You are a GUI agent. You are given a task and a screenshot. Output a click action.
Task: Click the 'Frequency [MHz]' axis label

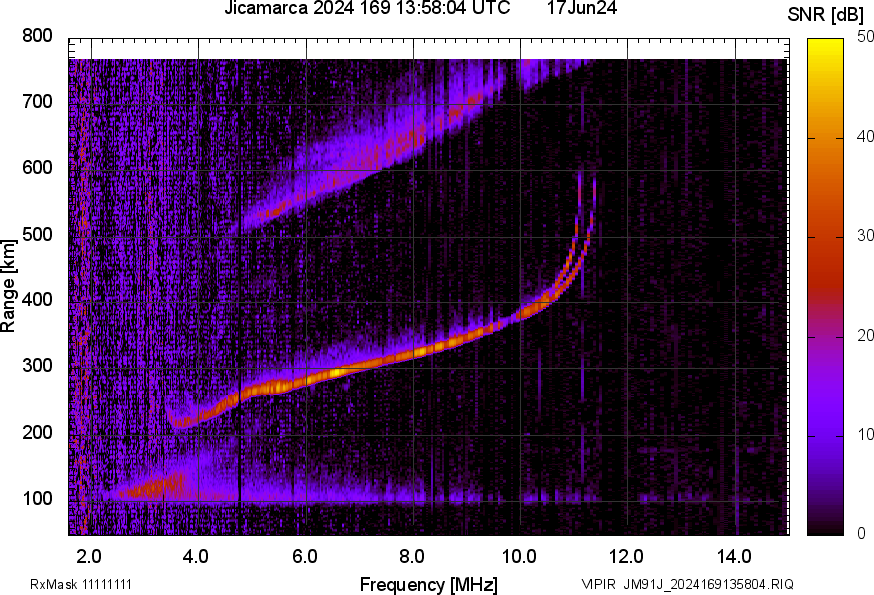coord(429,584)
